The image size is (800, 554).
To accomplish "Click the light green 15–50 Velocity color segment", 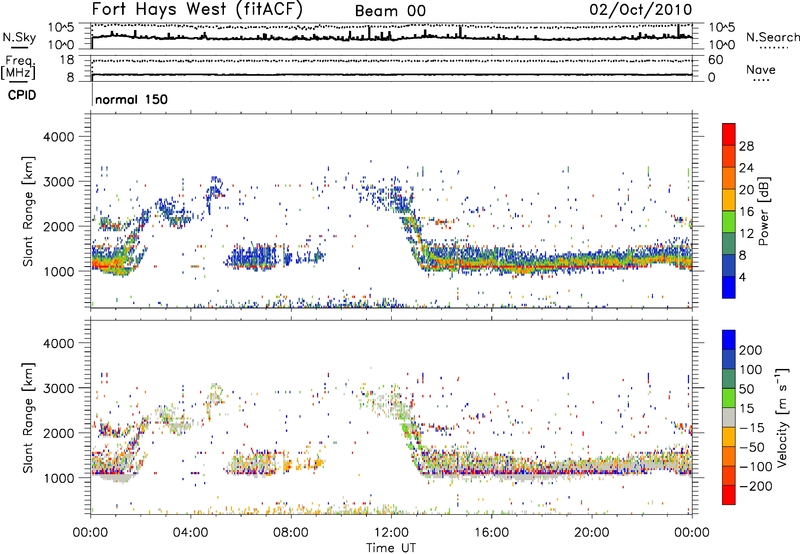I will click(x=729, y=398).
